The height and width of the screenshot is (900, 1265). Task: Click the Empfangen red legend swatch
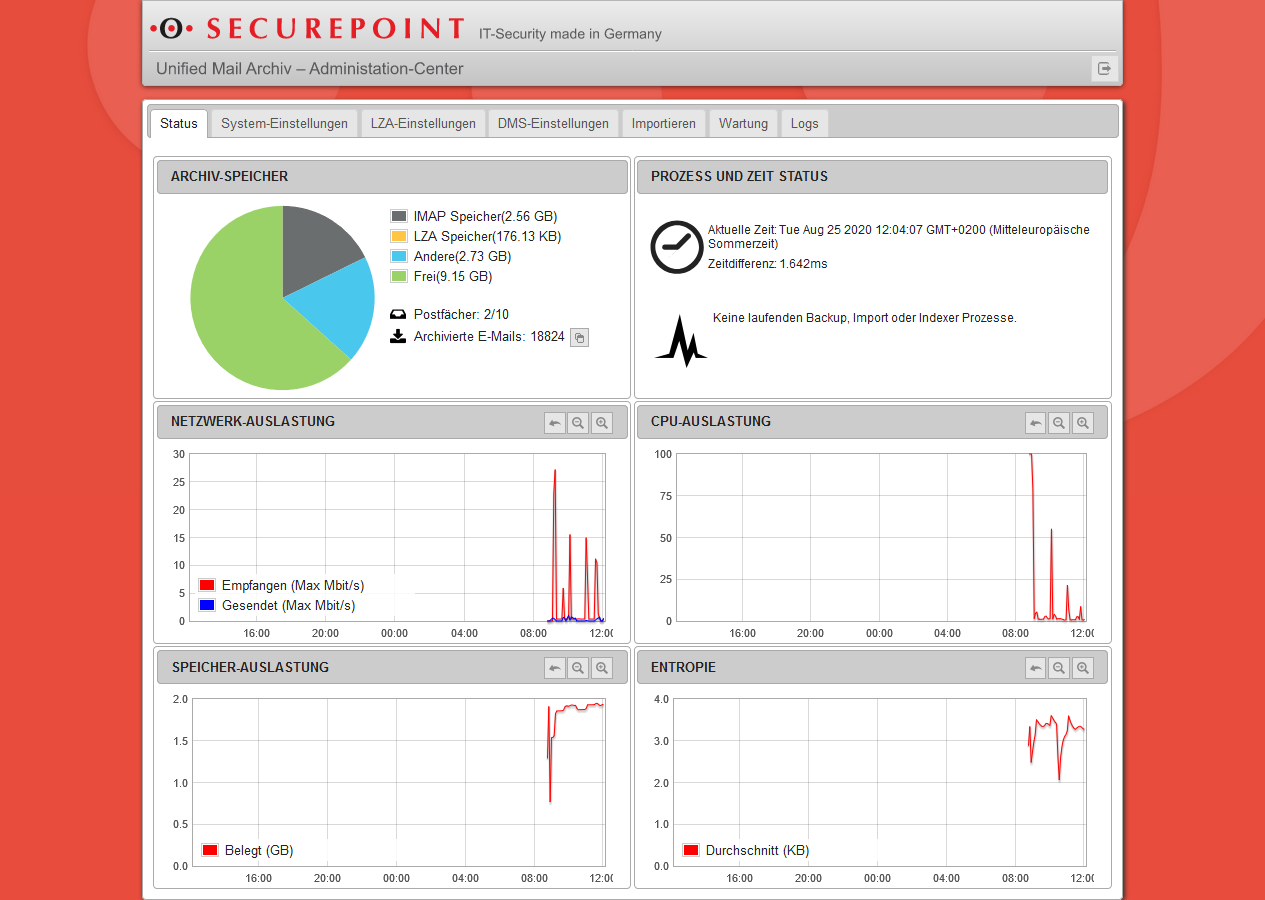coord(207,585)
